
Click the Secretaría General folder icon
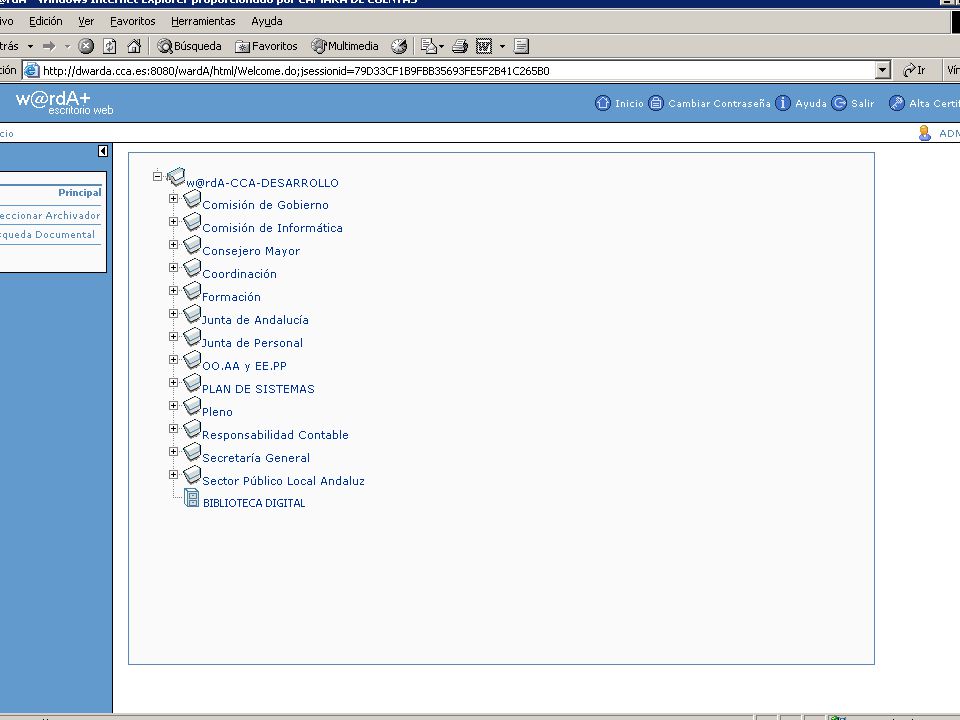tap(192, 451)
